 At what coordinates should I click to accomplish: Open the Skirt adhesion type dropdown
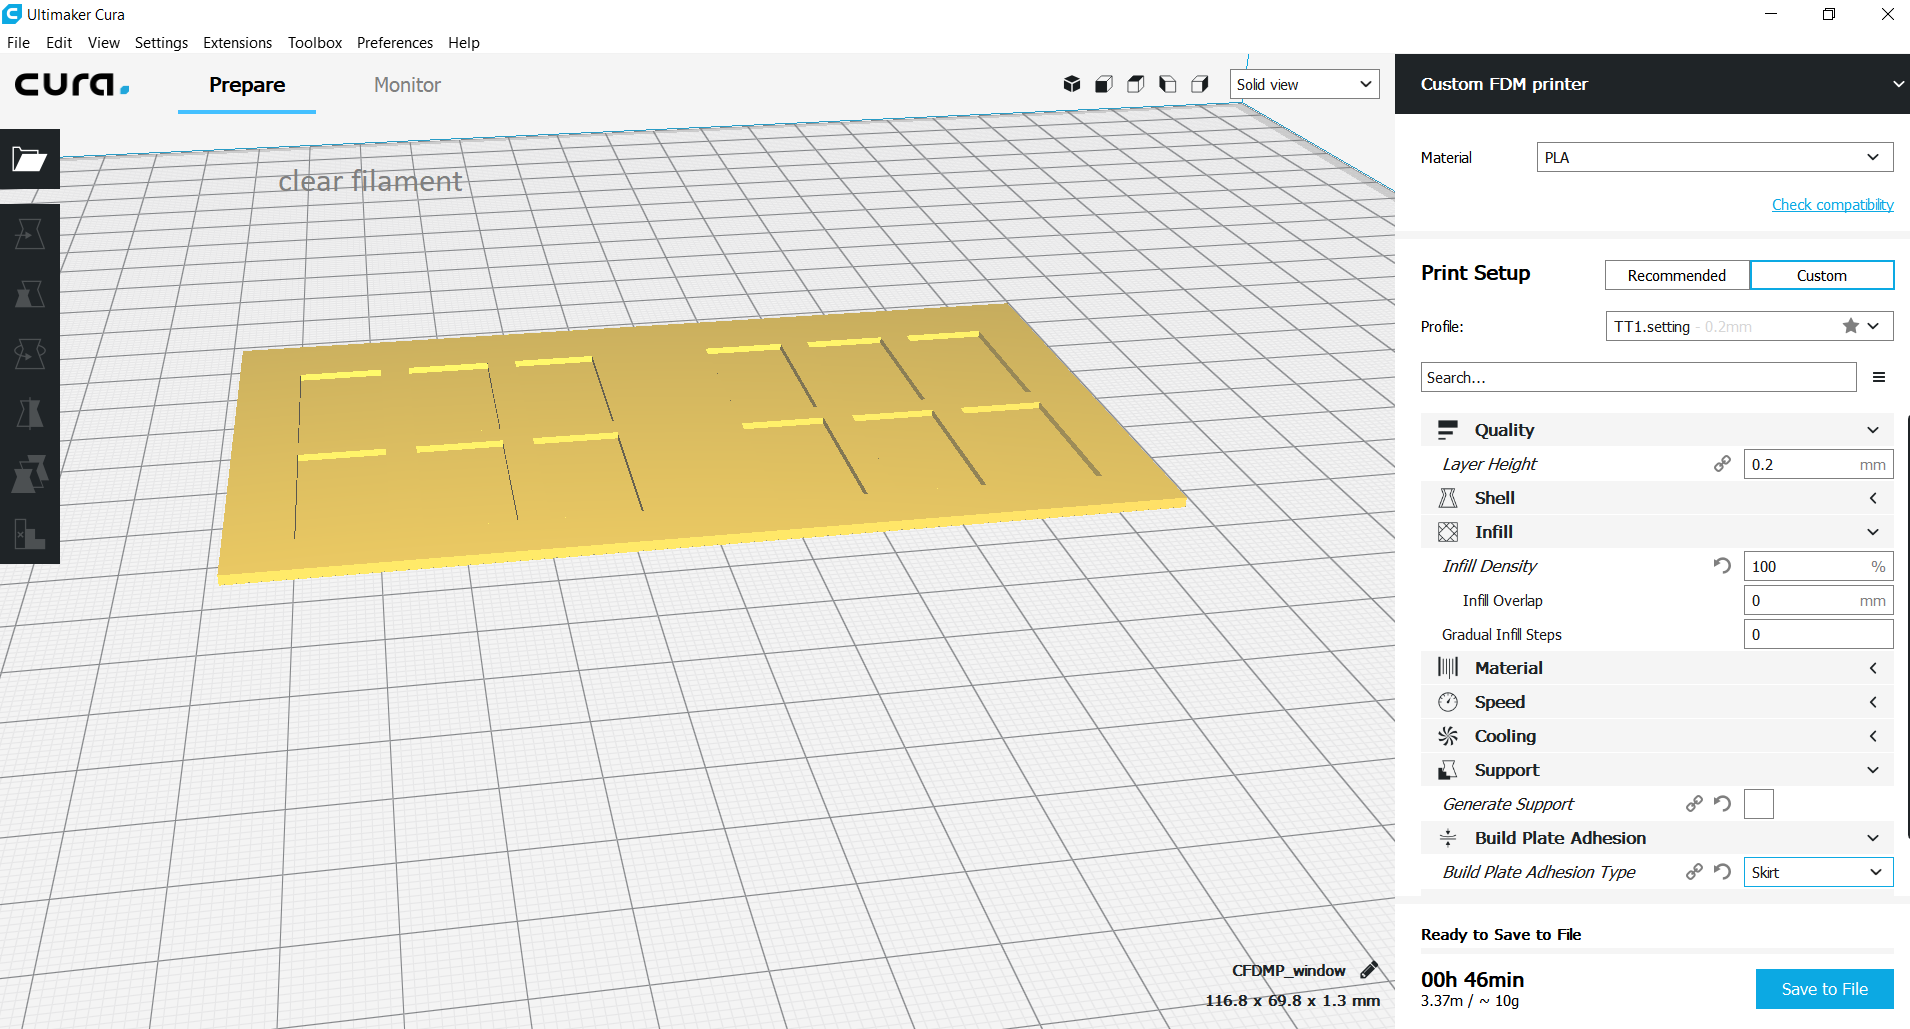coord(1819,872)
